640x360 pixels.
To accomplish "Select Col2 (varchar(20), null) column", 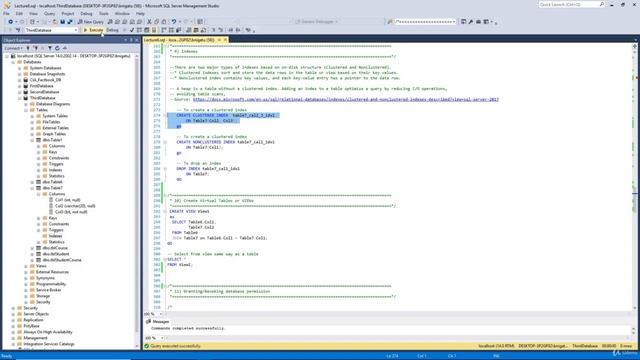I will (x=75, y=206).
